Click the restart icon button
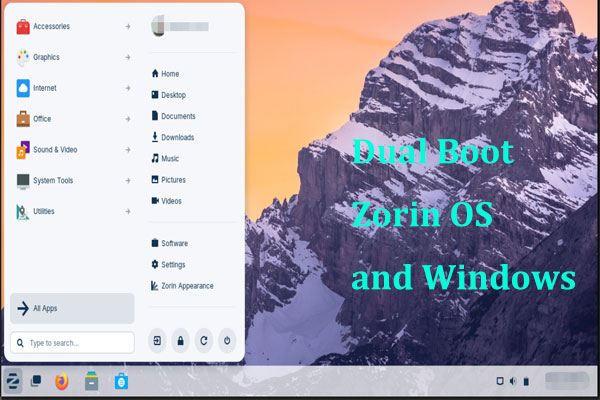This screenshot has height=400, width=600. coord(204,341)
